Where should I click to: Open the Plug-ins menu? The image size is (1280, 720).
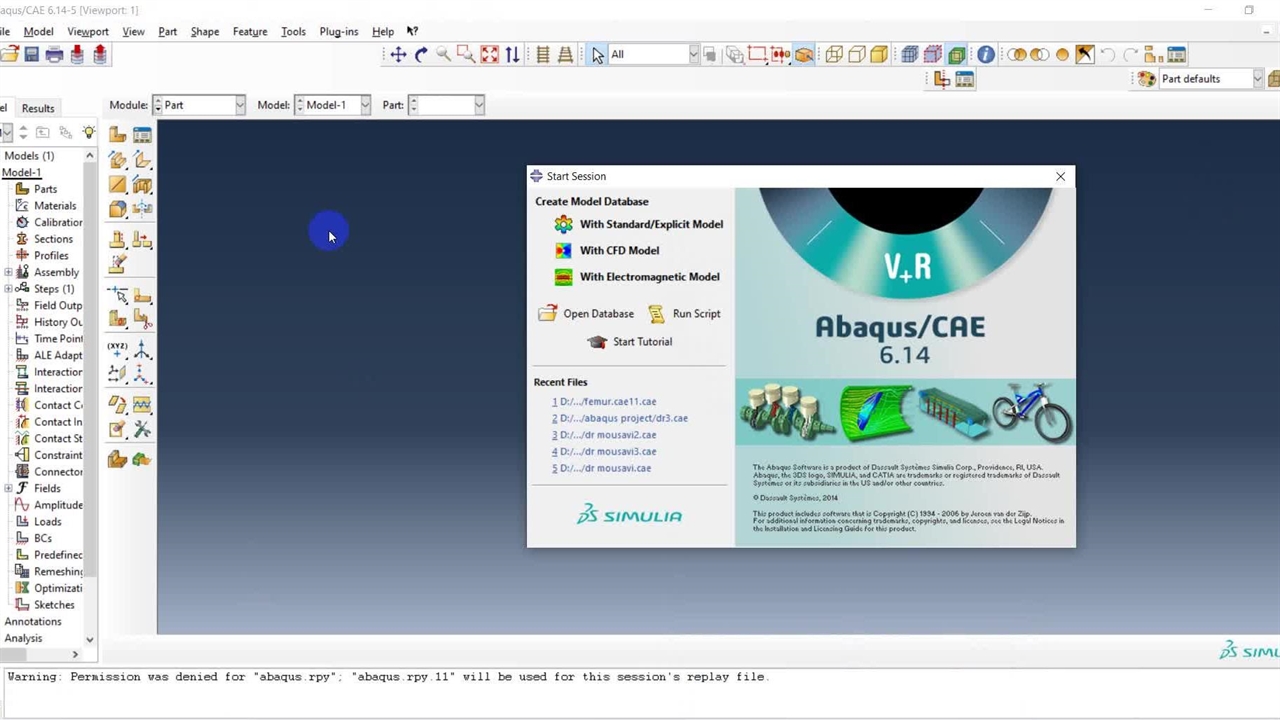(338, 31)
